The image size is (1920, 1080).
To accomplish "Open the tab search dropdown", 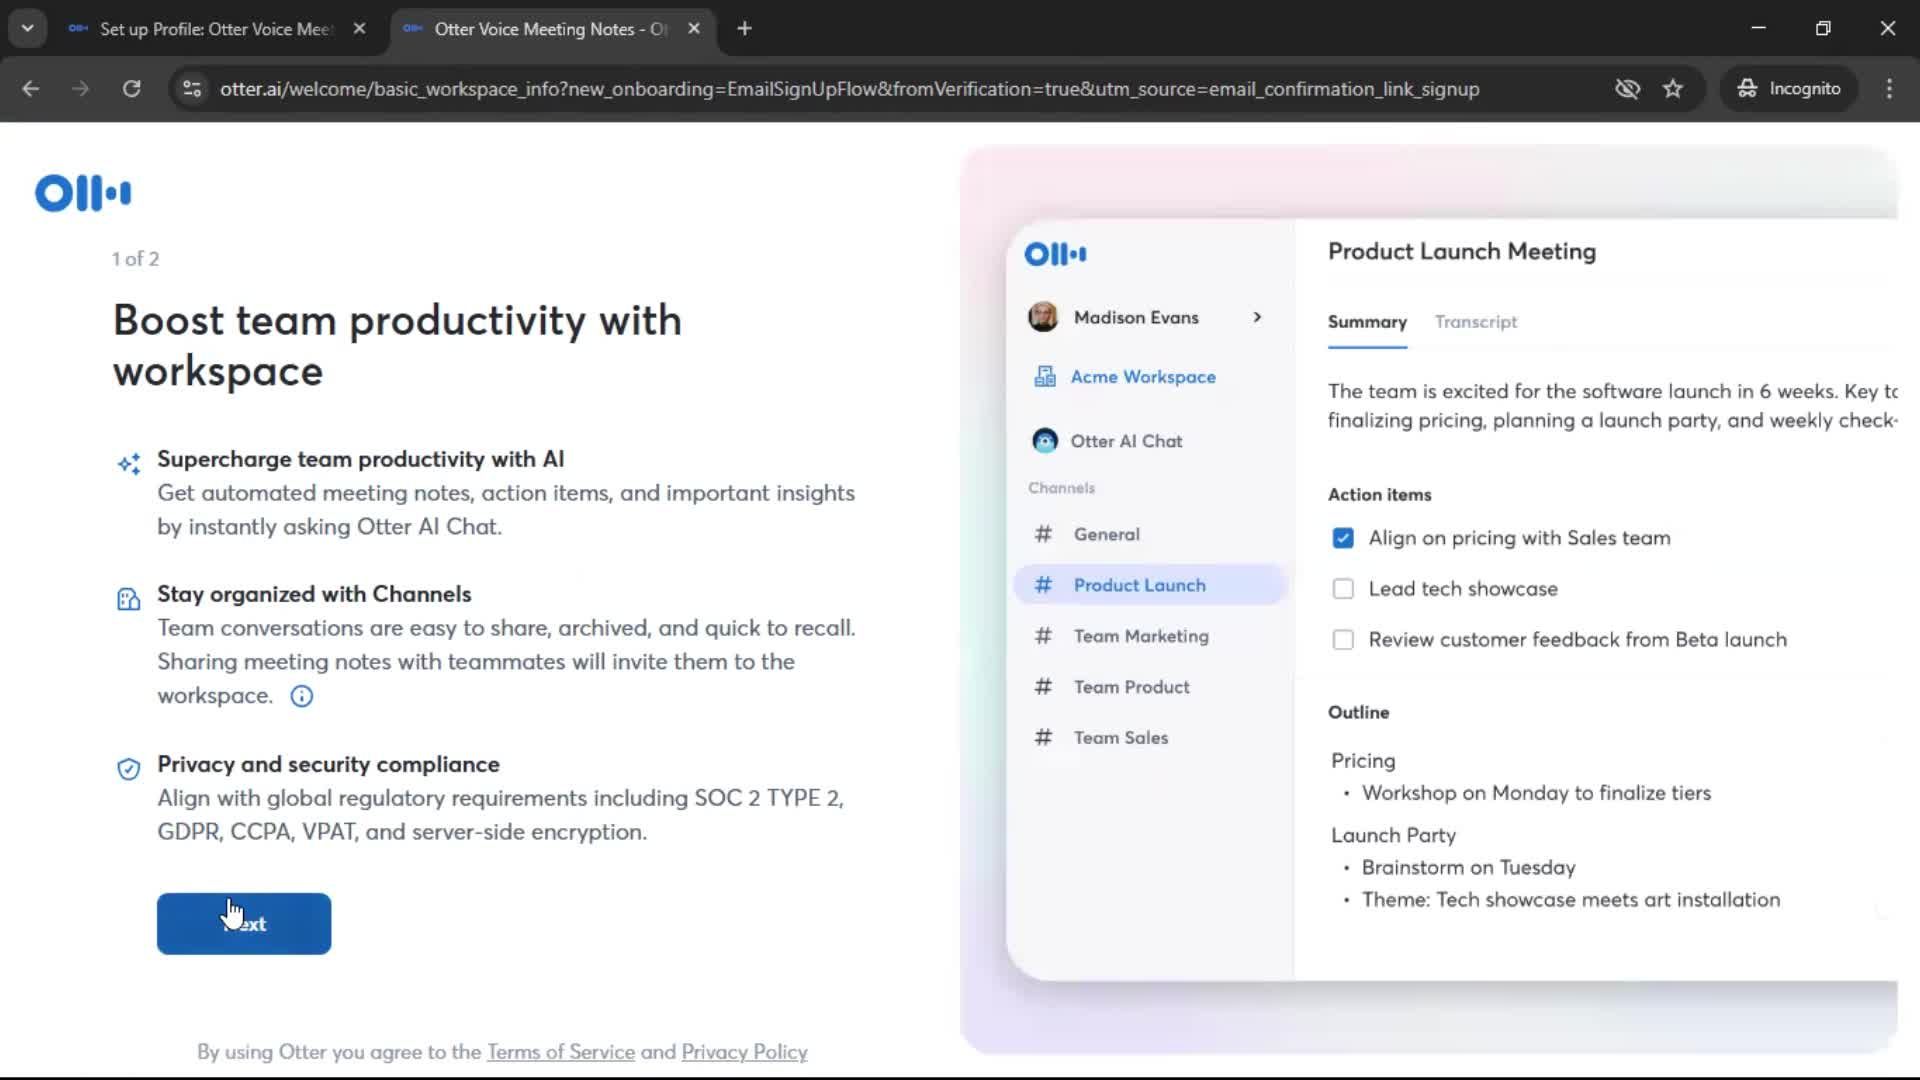I will tap(28, 29).
